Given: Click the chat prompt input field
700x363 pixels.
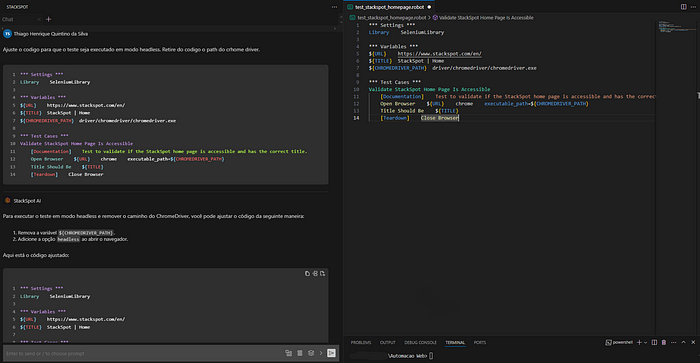Looking at the screenshot, I should coord(143,353).
